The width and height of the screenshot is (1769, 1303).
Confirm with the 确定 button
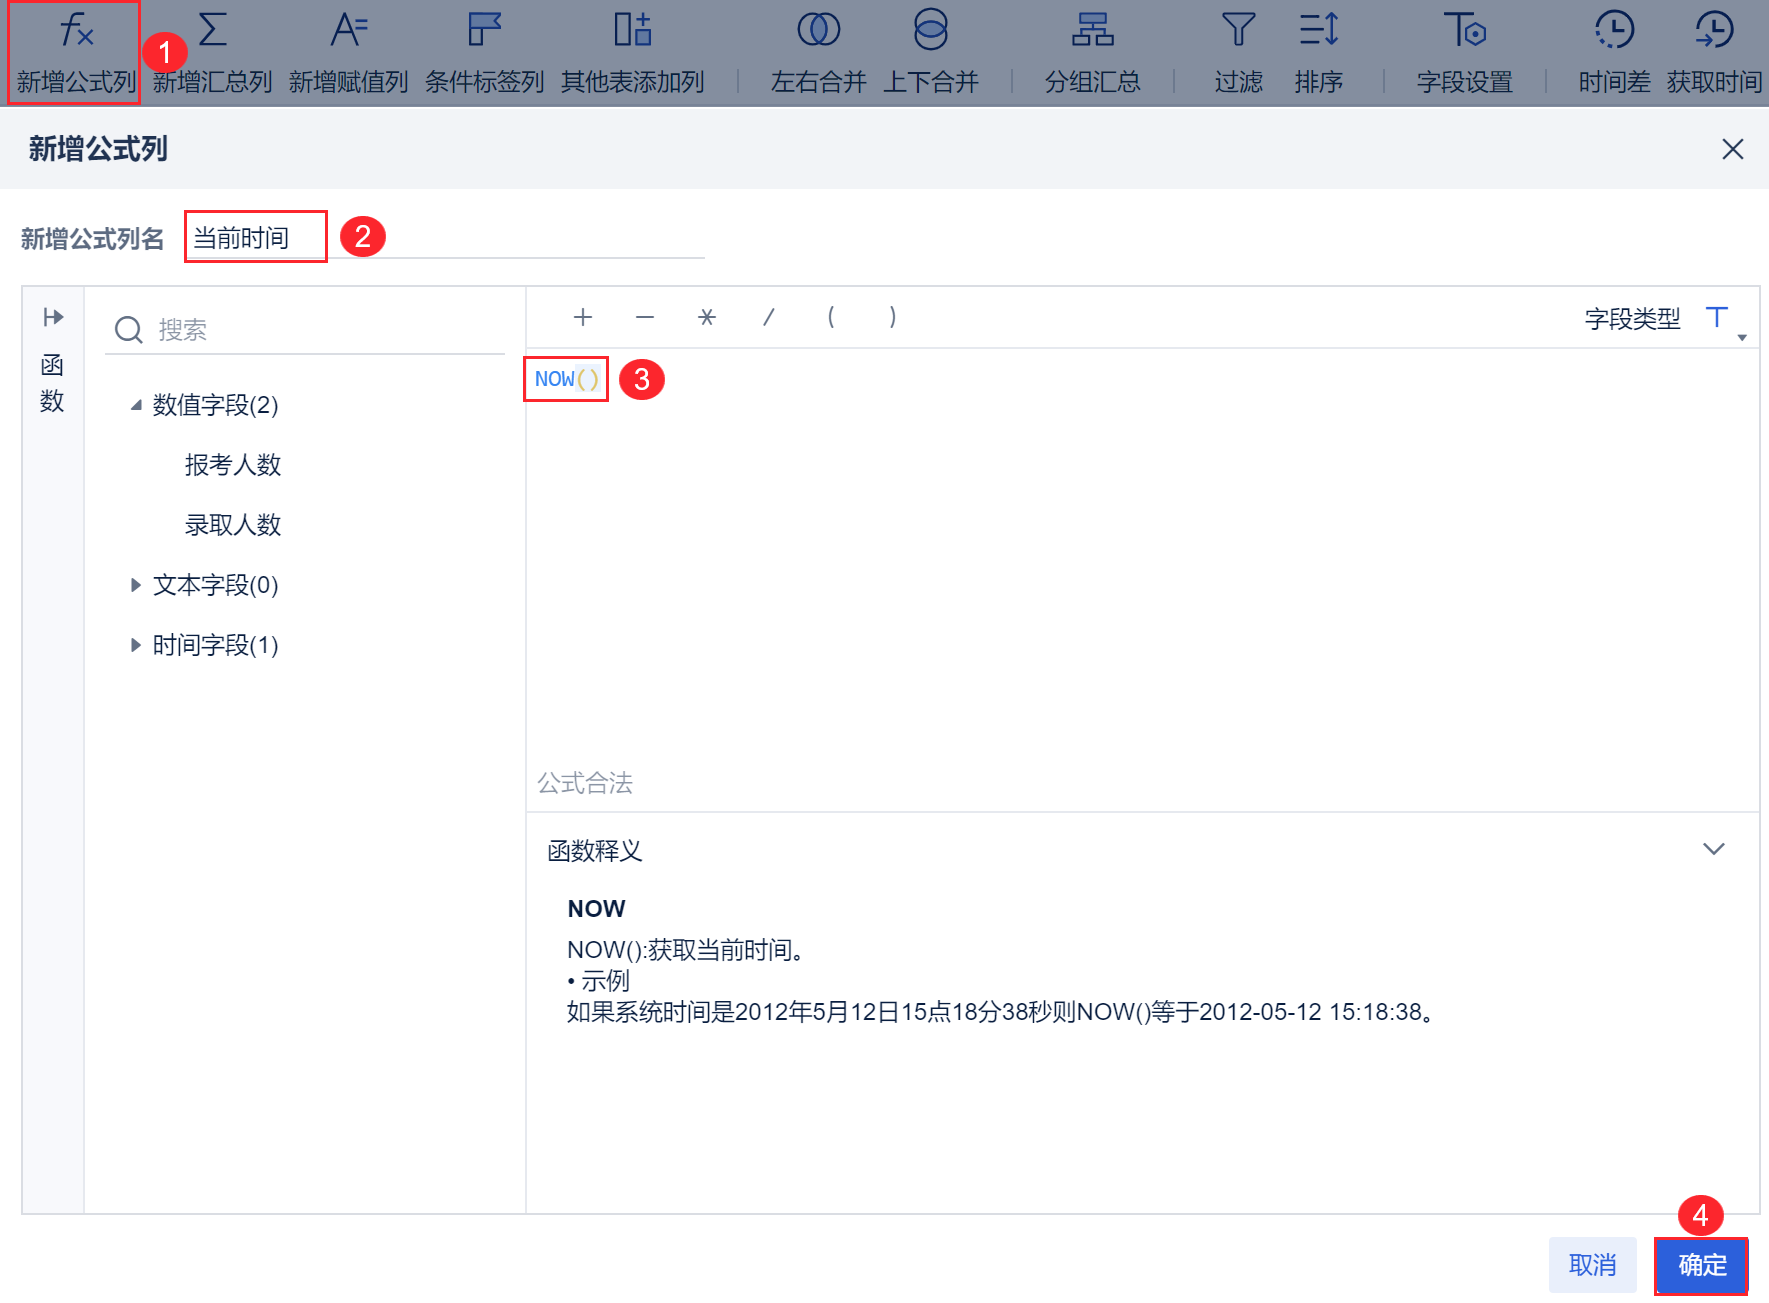(1701, 1265)
